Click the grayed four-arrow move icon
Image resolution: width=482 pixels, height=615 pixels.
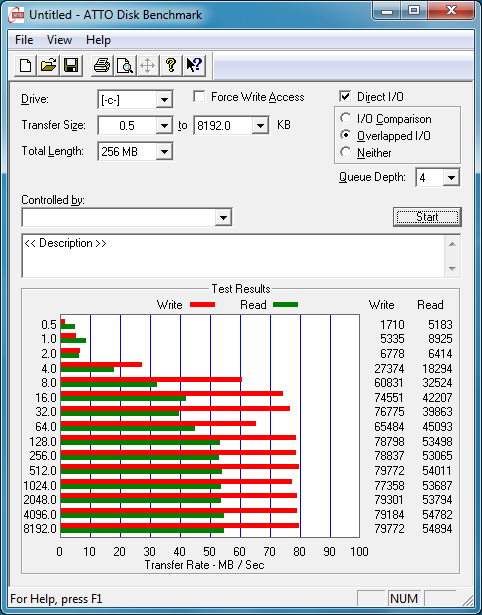click(x=147, y=65)
